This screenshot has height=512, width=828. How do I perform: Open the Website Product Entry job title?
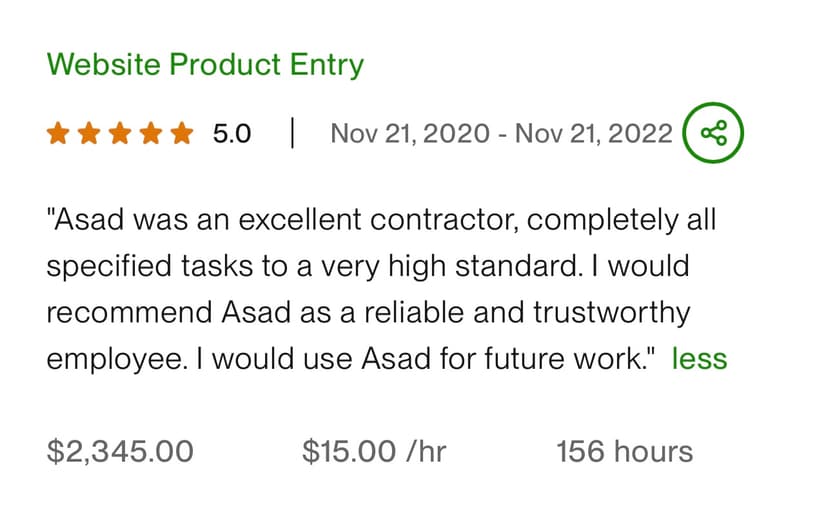(x=205, y=65)
